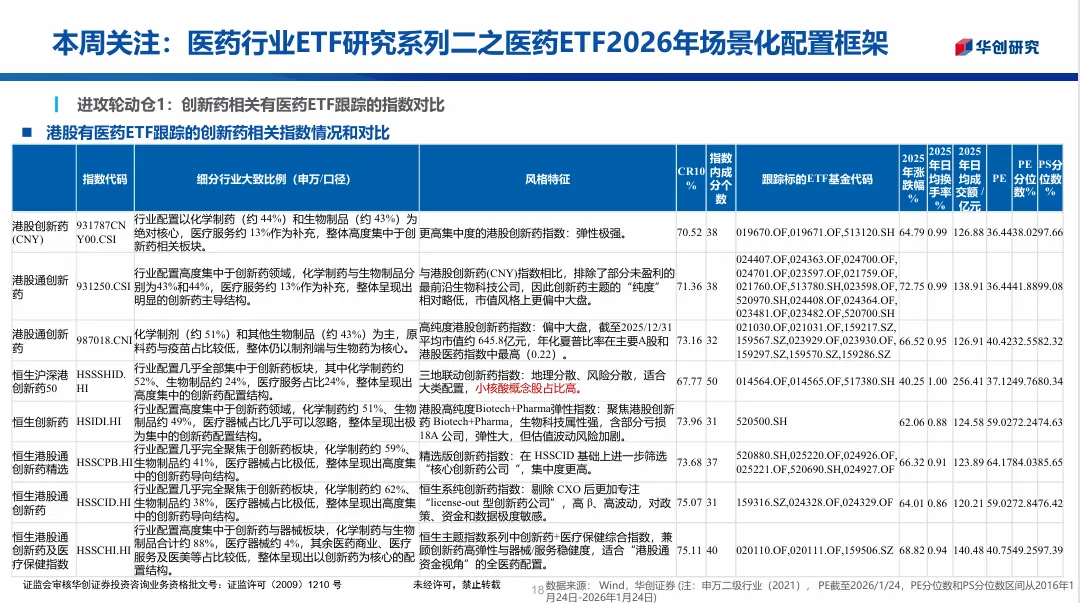Click the 华创研究 logo
Viewport: 1080px width, 603px height.
(997, 47)
